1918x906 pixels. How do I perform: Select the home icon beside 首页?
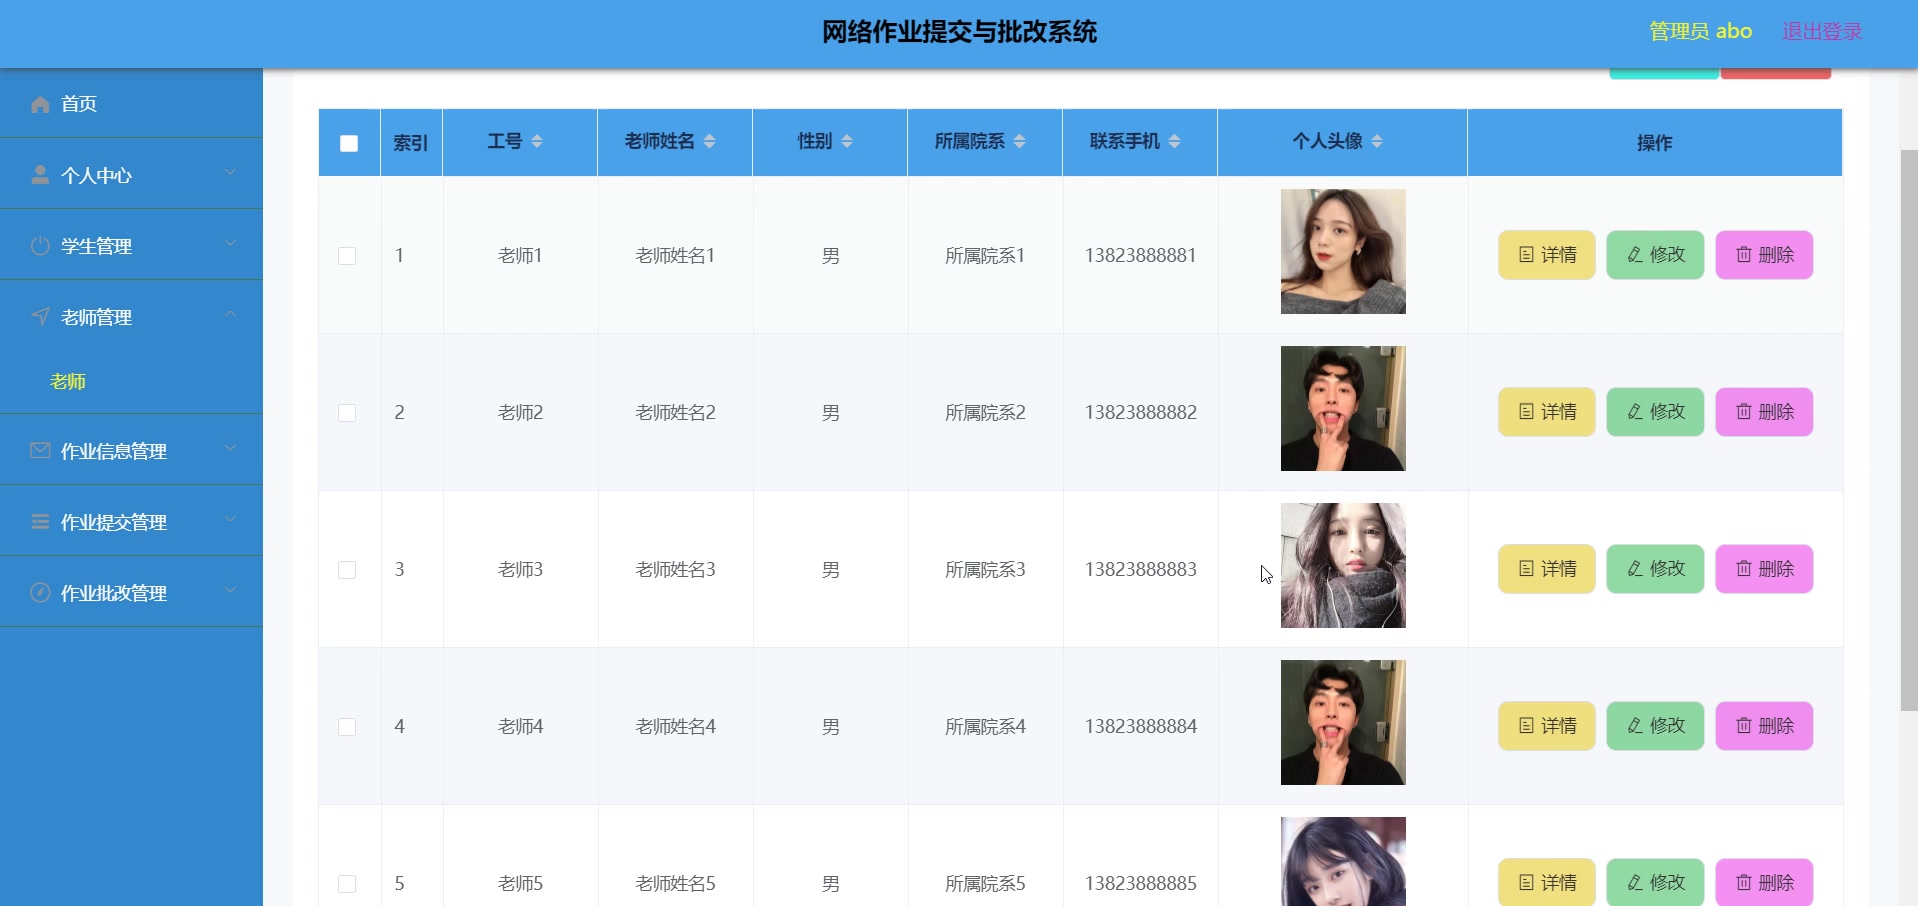click(x=40, y=104)
